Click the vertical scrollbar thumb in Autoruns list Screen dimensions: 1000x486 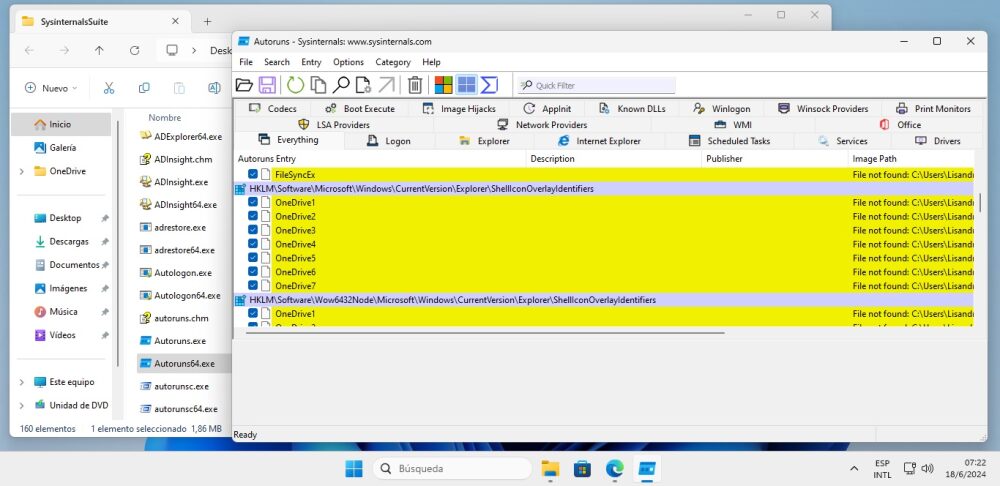coord(980,203)
